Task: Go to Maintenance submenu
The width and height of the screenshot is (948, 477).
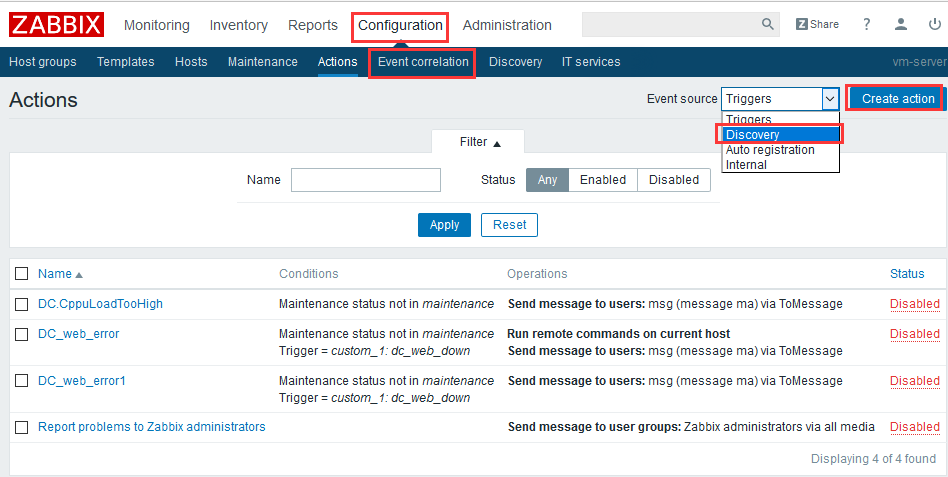Action: pos(262,62)
